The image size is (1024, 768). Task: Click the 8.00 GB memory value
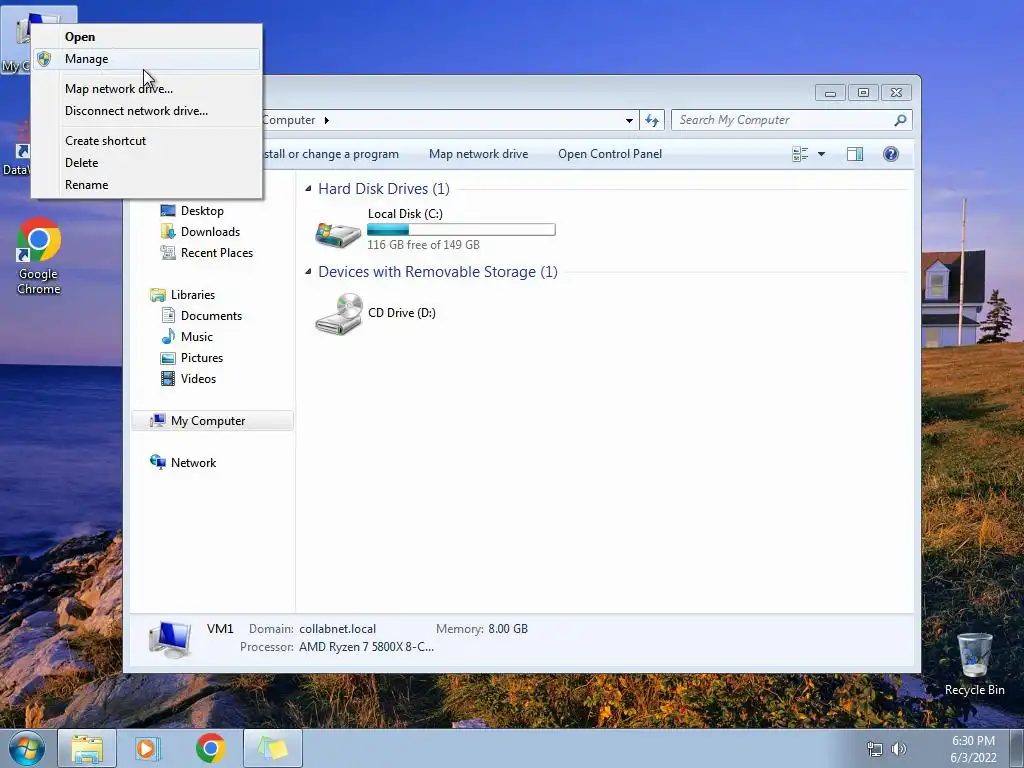(508, 629)
